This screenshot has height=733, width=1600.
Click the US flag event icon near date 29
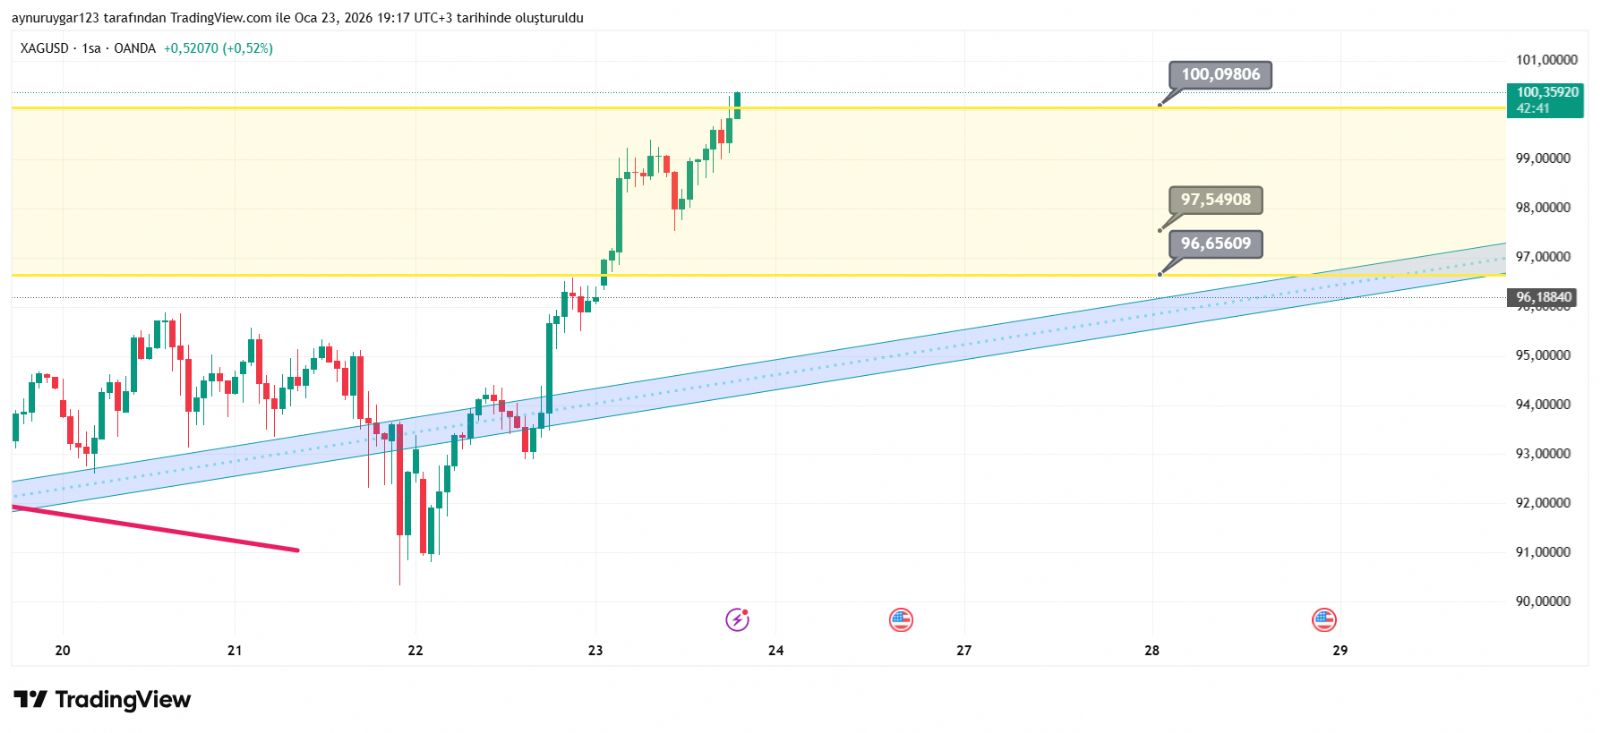pos(1324,620)
